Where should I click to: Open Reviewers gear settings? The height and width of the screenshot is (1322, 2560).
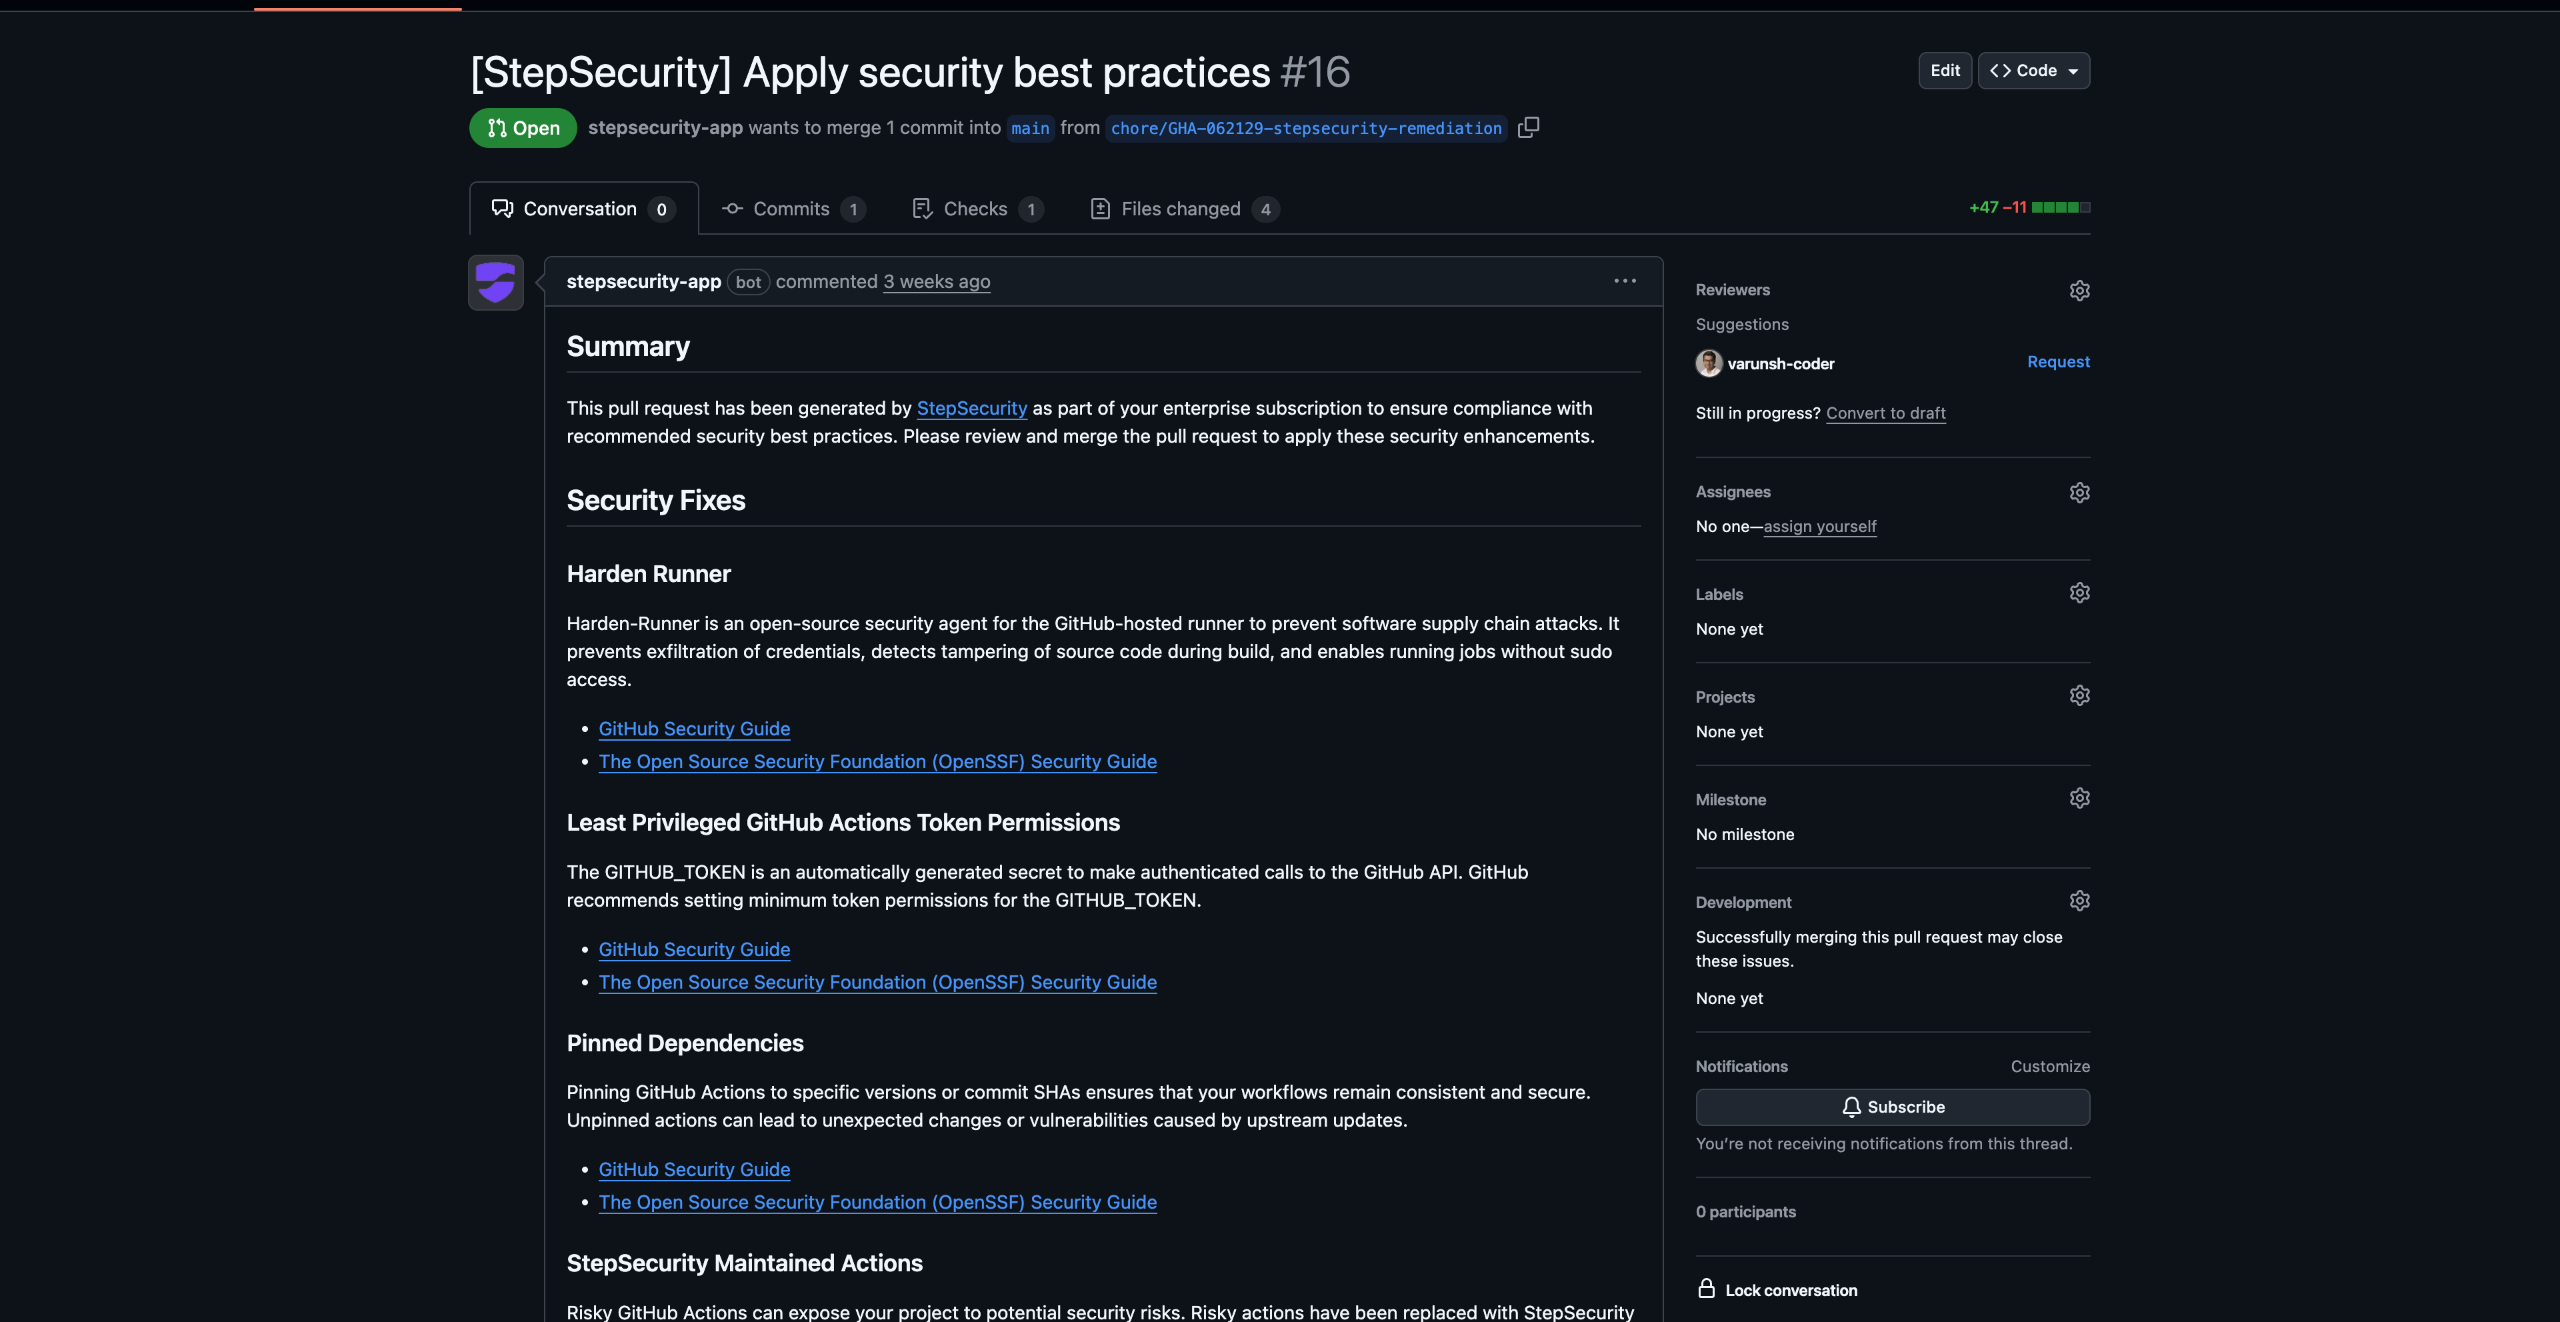click(2079, 290)
